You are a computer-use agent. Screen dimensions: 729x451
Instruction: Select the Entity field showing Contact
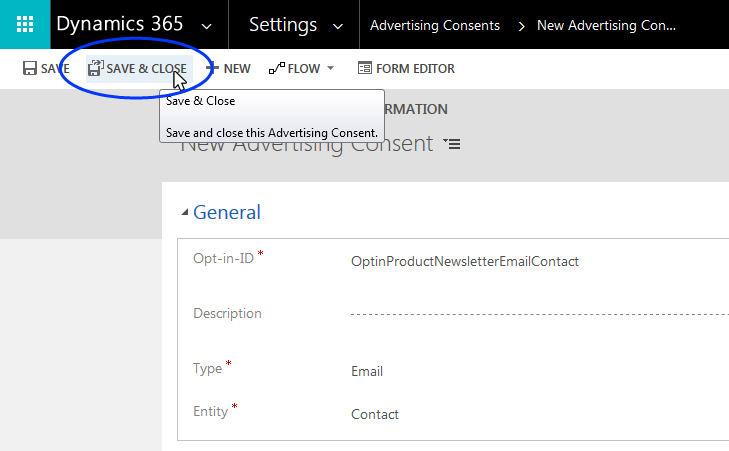(x=374, y=414)
